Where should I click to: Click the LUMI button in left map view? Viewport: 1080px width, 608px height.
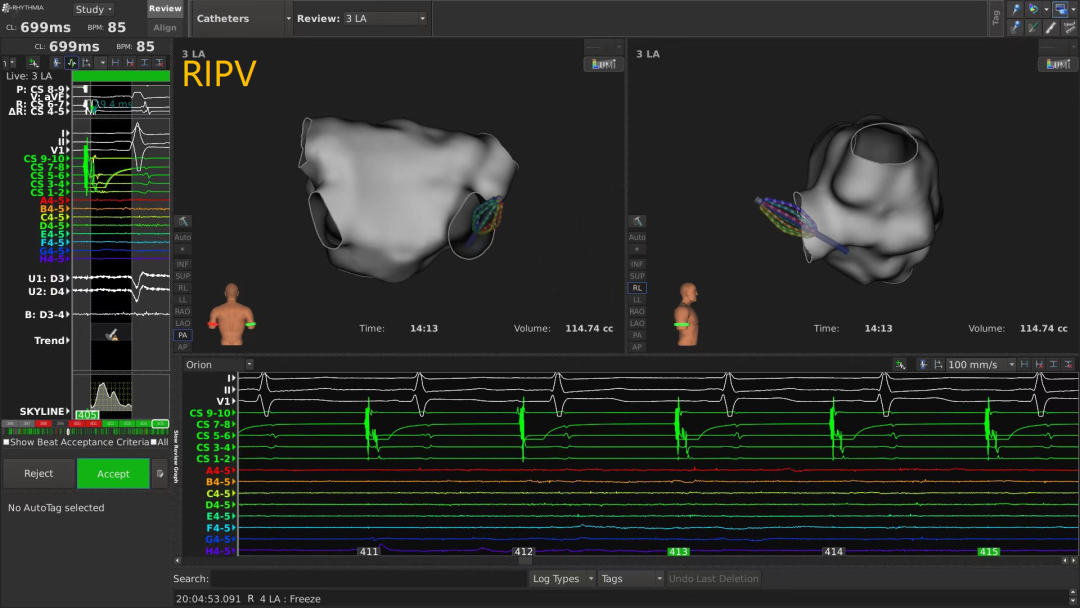point(602,64)
